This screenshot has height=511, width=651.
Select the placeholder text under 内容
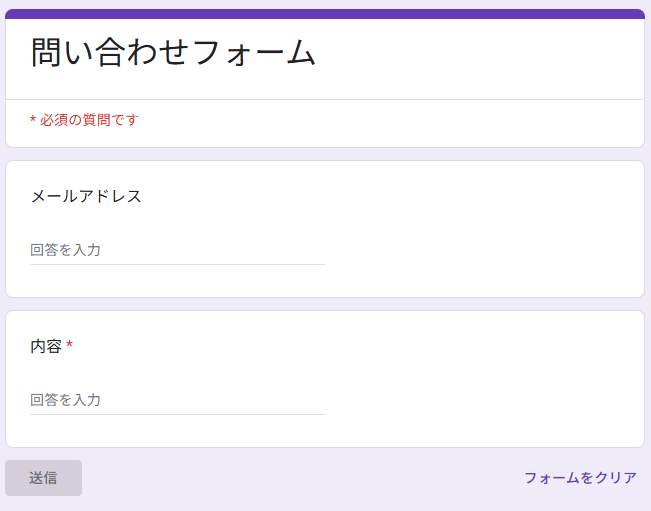coord(66,400)
